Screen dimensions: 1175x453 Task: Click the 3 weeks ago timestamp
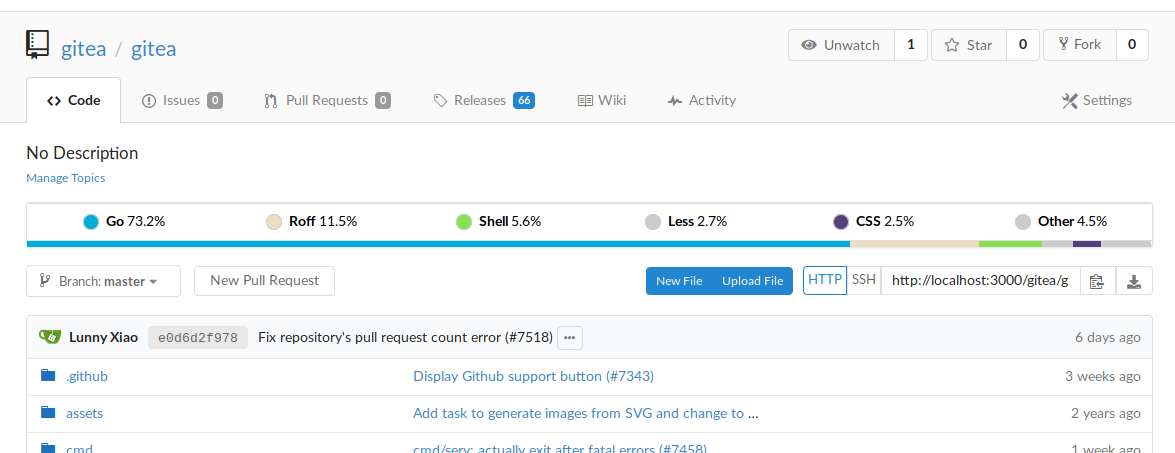(1103, 376)
